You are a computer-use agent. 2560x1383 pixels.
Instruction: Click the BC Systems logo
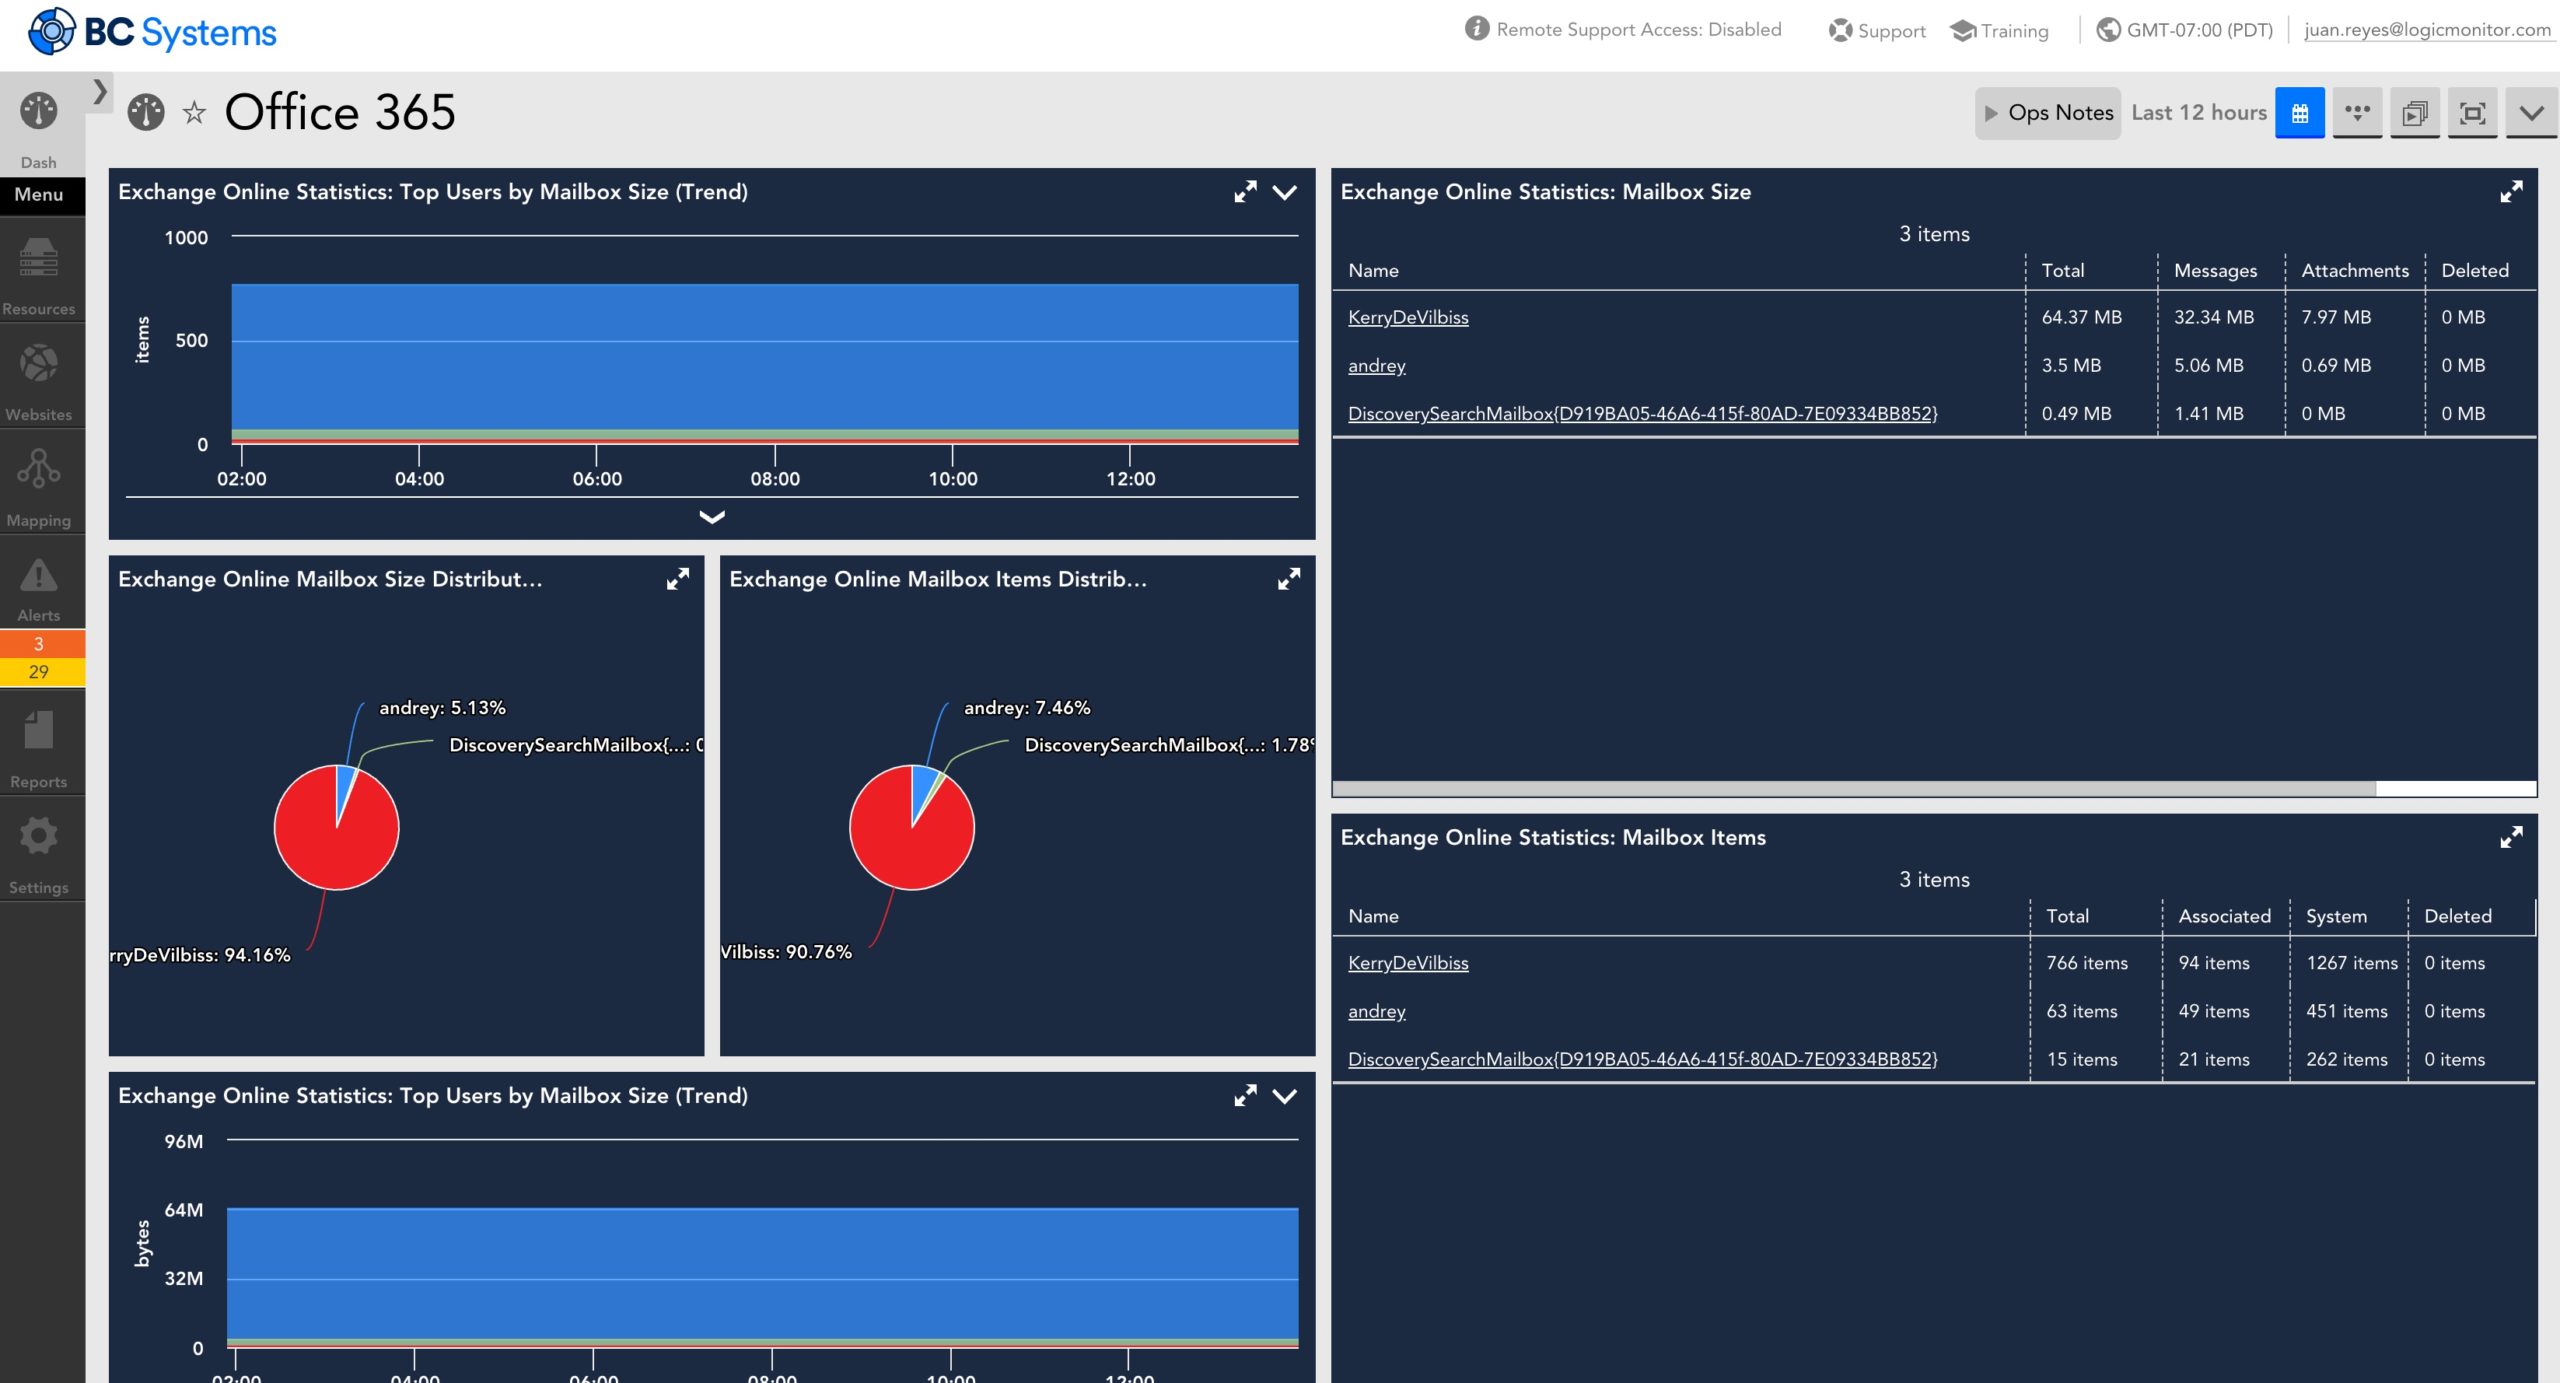click(x=152, y=32)
